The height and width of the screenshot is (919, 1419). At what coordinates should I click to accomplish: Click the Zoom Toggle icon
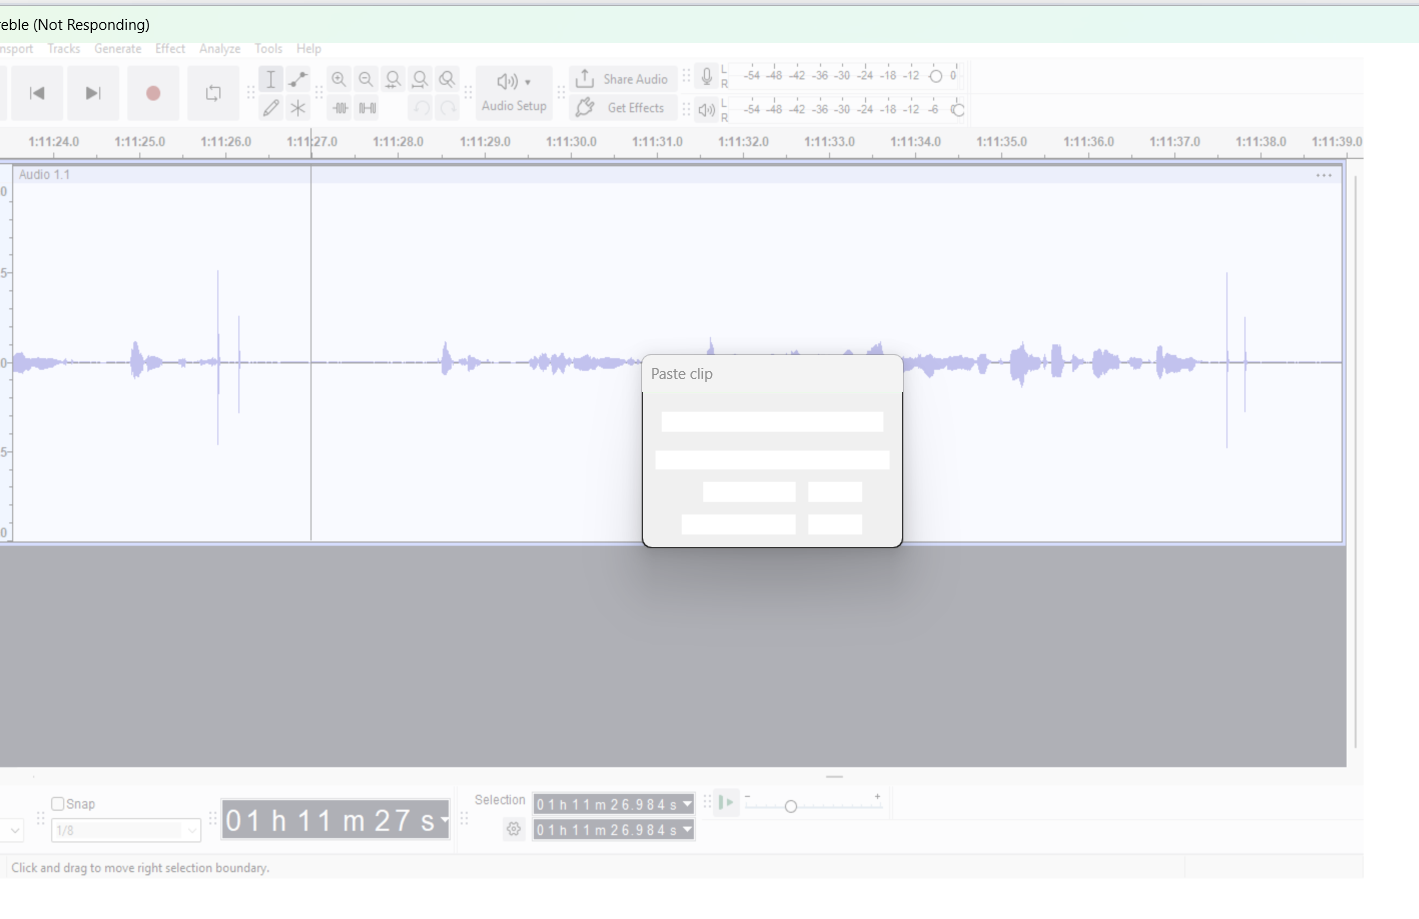[x=447, y=79]
